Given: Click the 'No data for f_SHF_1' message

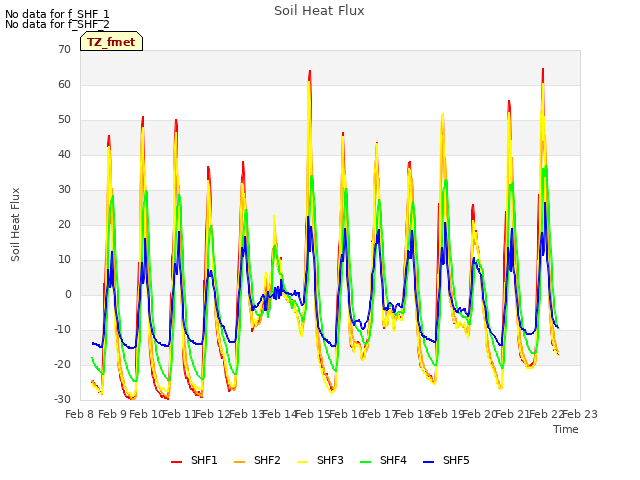Looking at the screenshot, I should (x=57, y=14).
